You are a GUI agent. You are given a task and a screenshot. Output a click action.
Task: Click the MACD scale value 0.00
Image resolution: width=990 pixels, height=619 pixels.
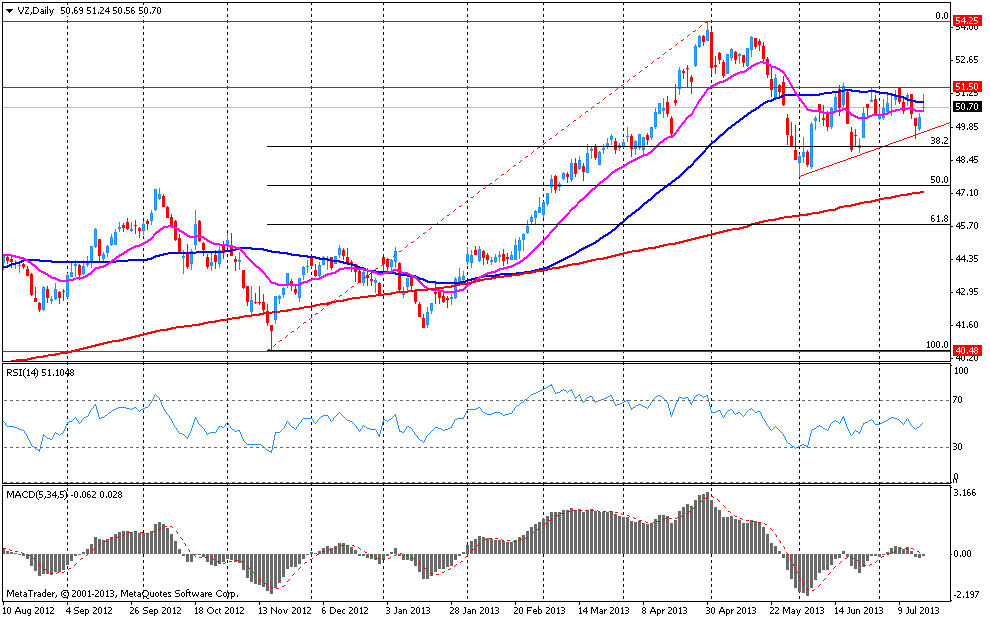[x=962, y=554]
